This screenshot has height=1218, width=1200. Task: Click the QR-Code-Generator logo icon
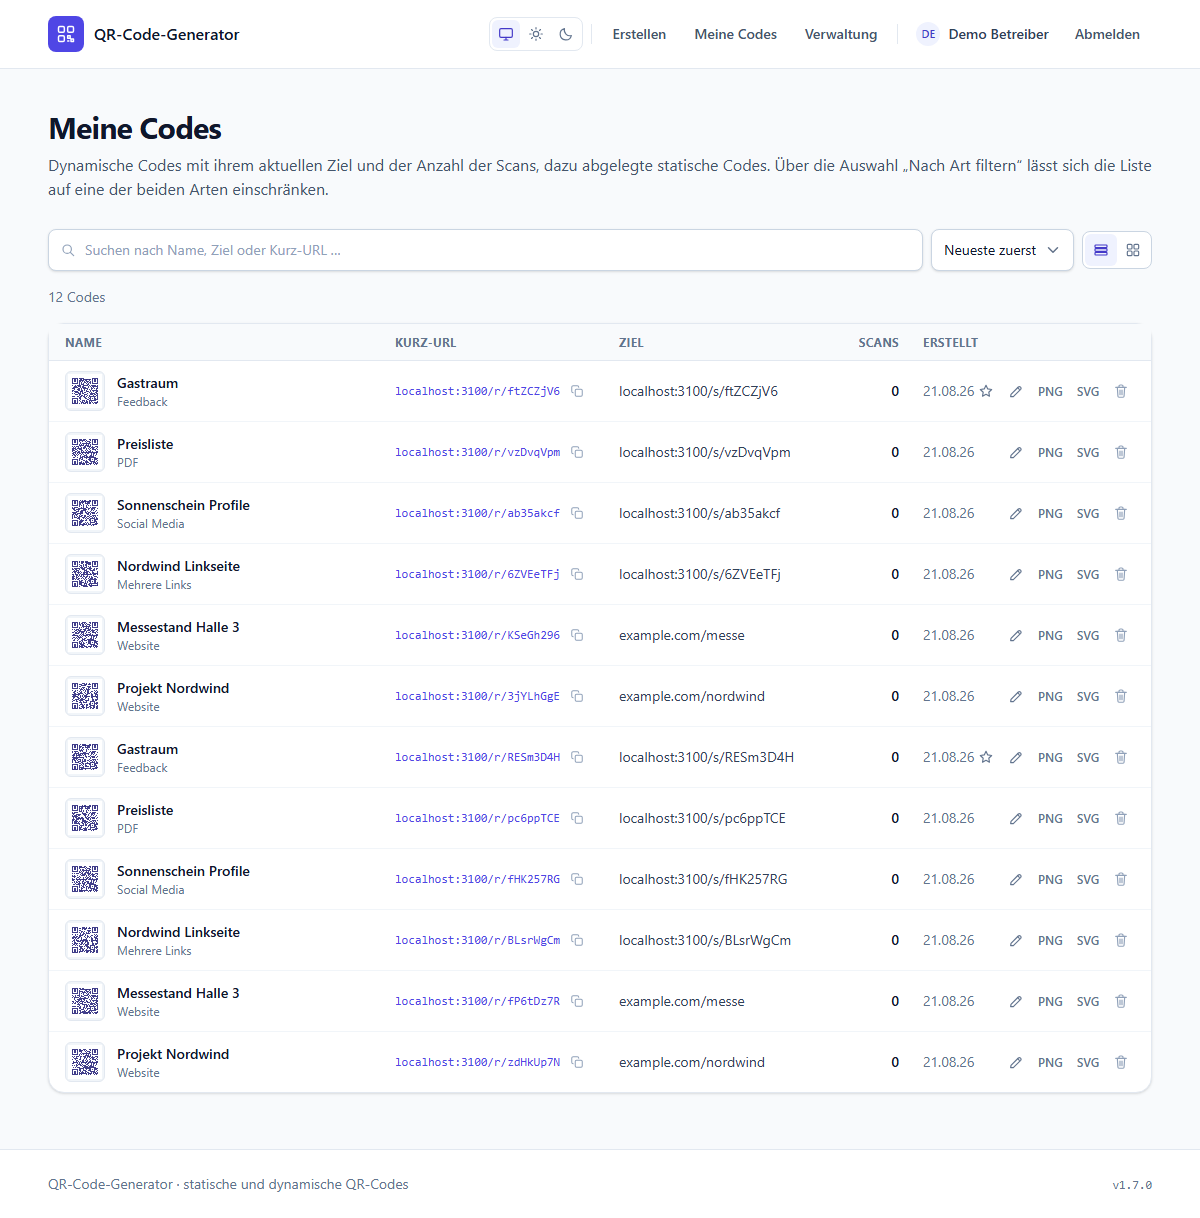[66, 34]
